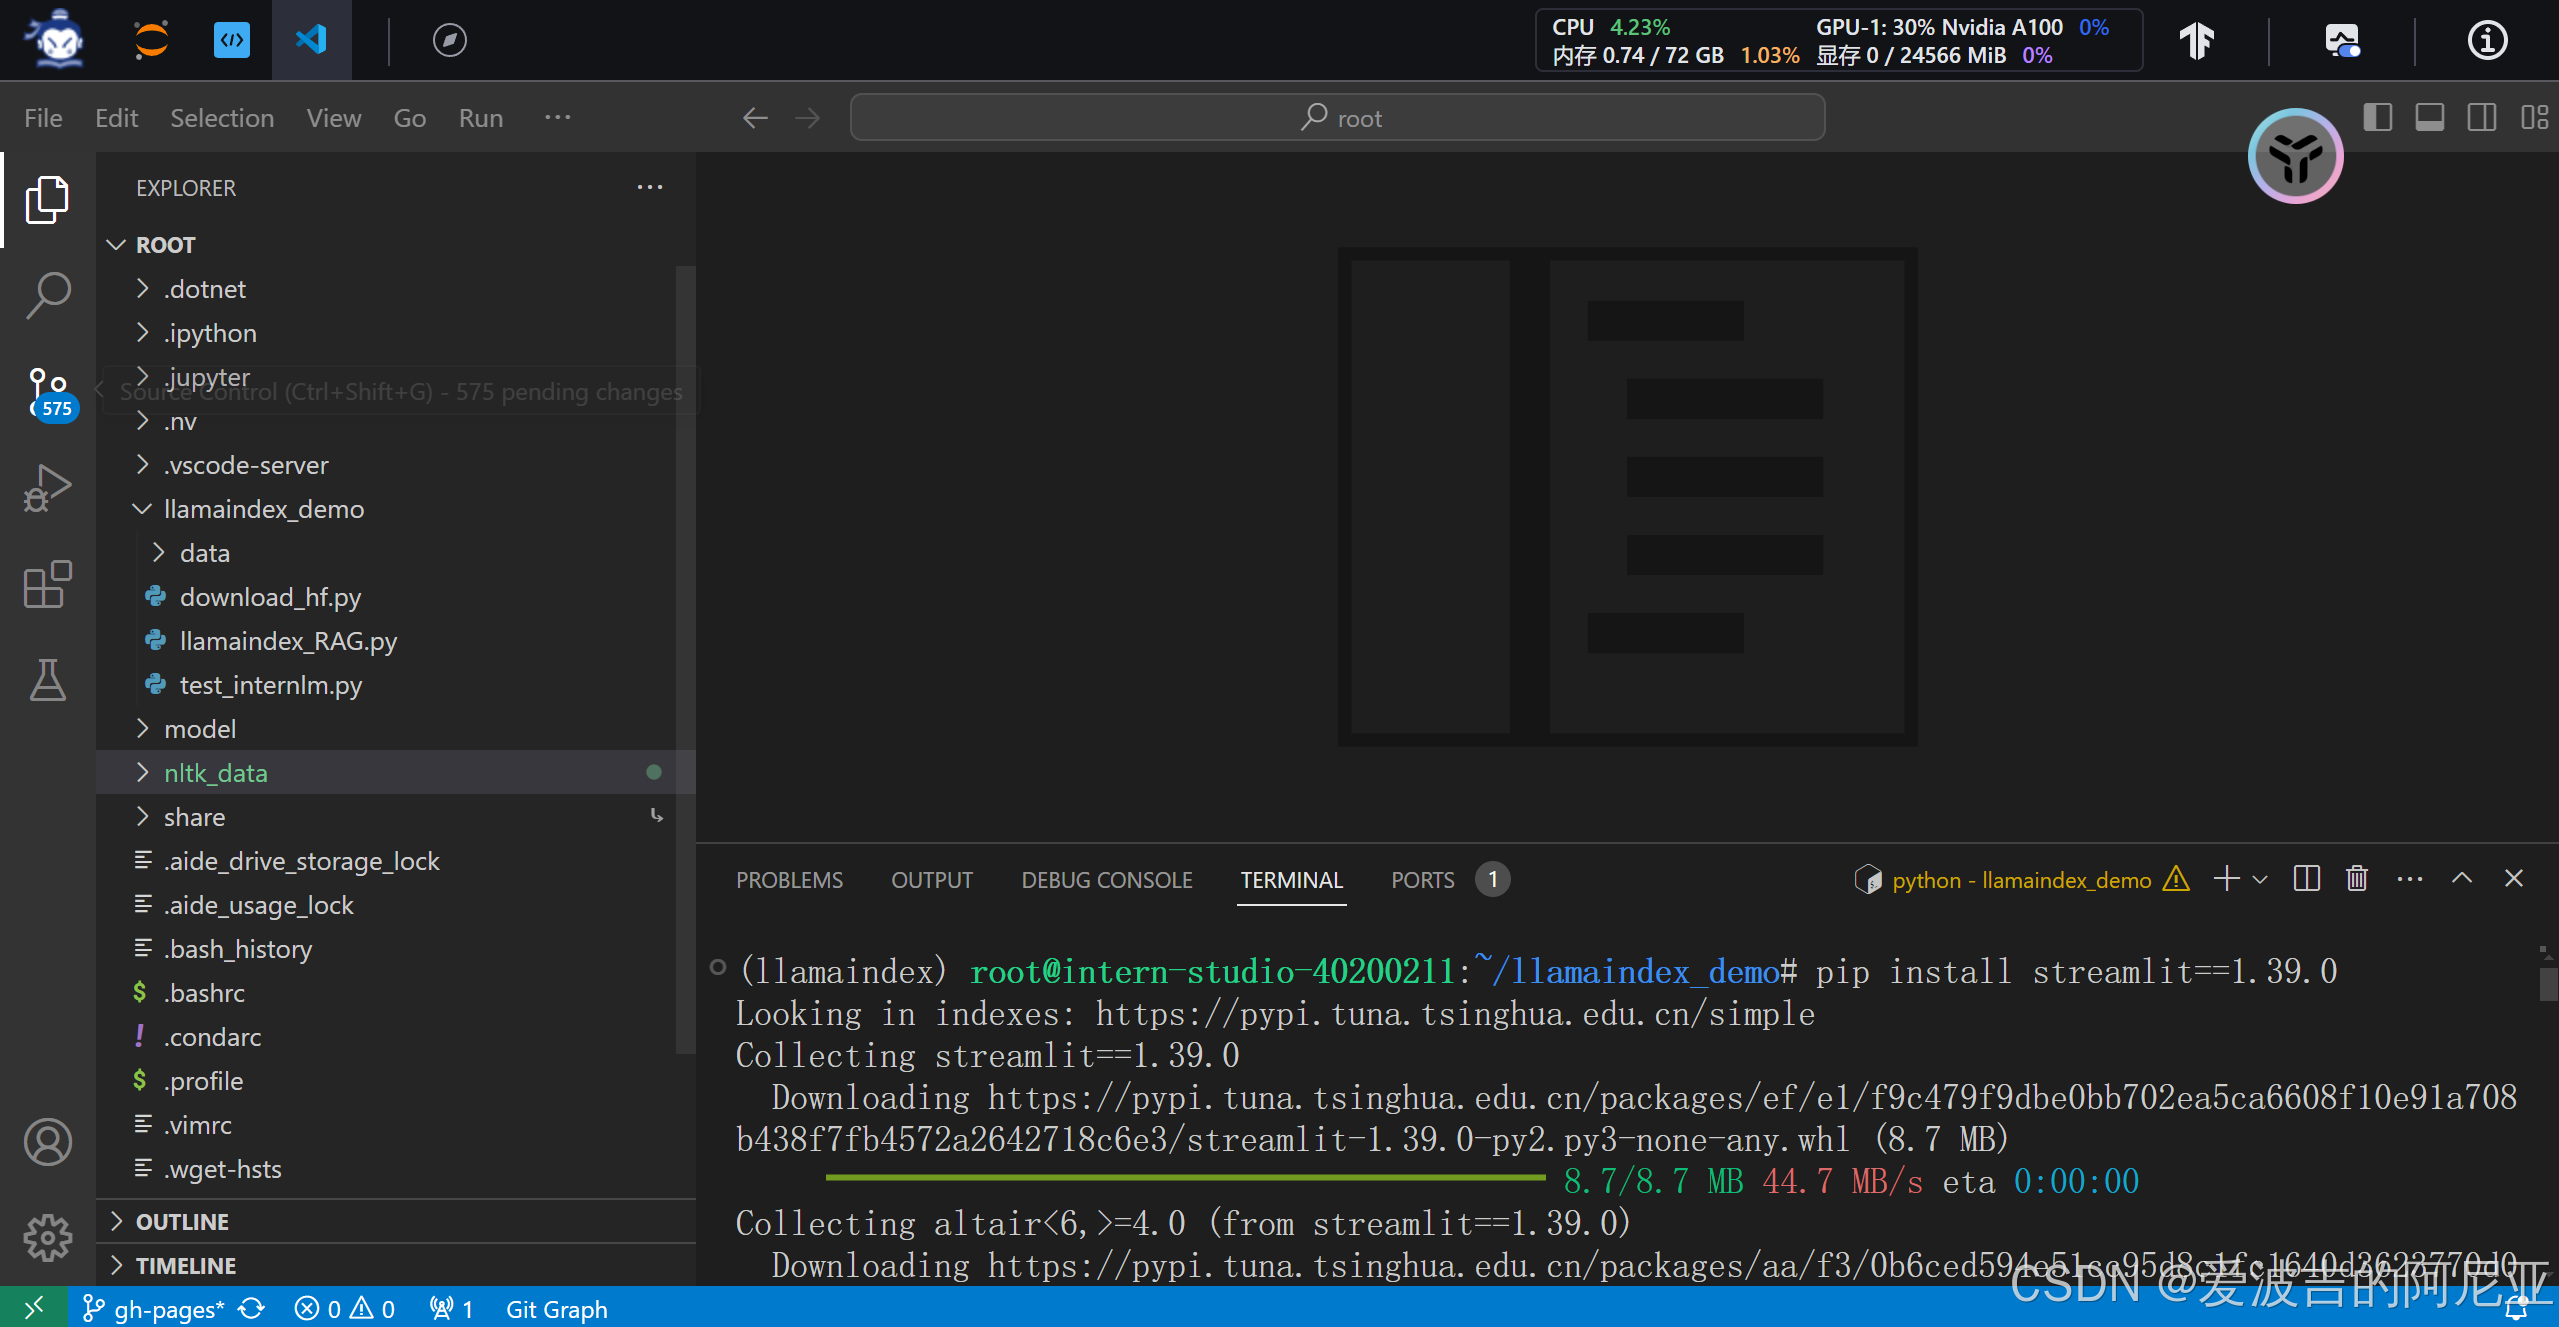Expand the OUTLINE section
This screenshot has width=2559, height=1327.
pos(182,1222)
